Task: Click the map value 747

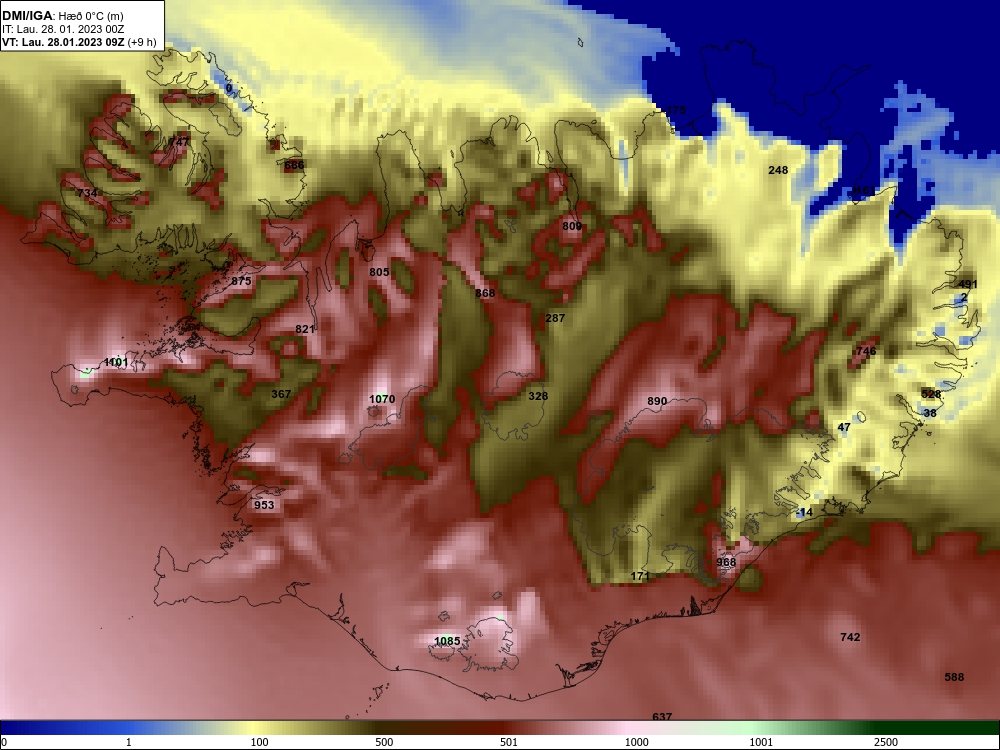Action: (179, 142)
